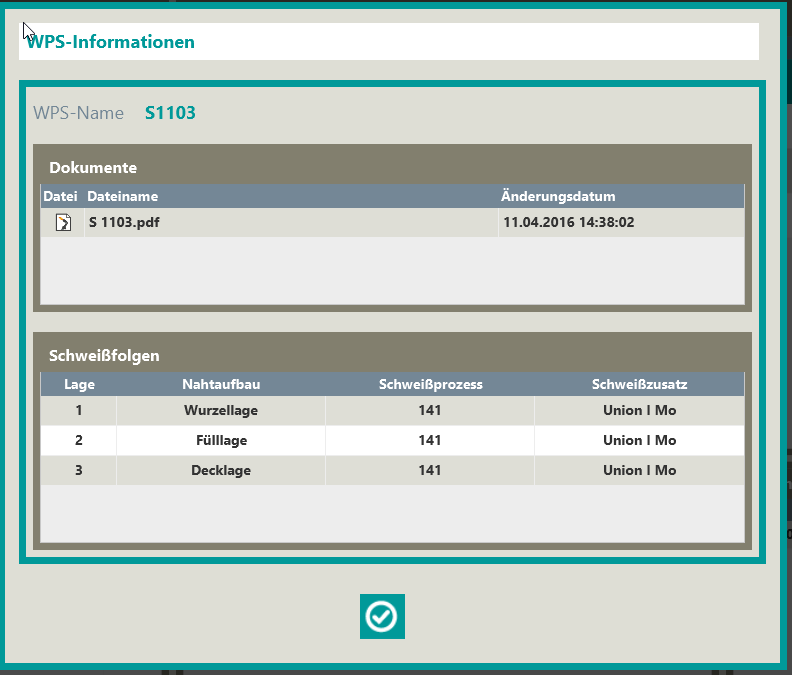Click the Nahtaufbau column header
792x675 pixels.
pos(221,384)
